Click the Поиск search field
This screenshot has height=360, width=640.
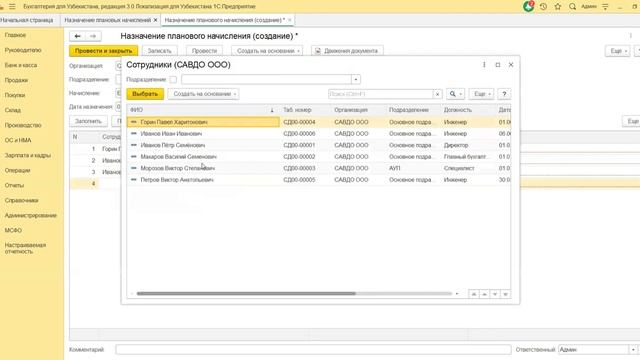coord(380,94)
